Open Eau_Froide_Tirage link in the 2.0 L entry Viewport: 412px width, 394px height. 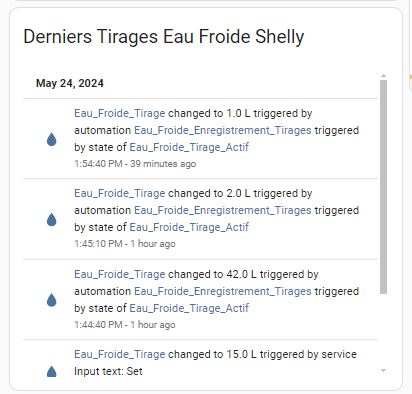[120, 194]
